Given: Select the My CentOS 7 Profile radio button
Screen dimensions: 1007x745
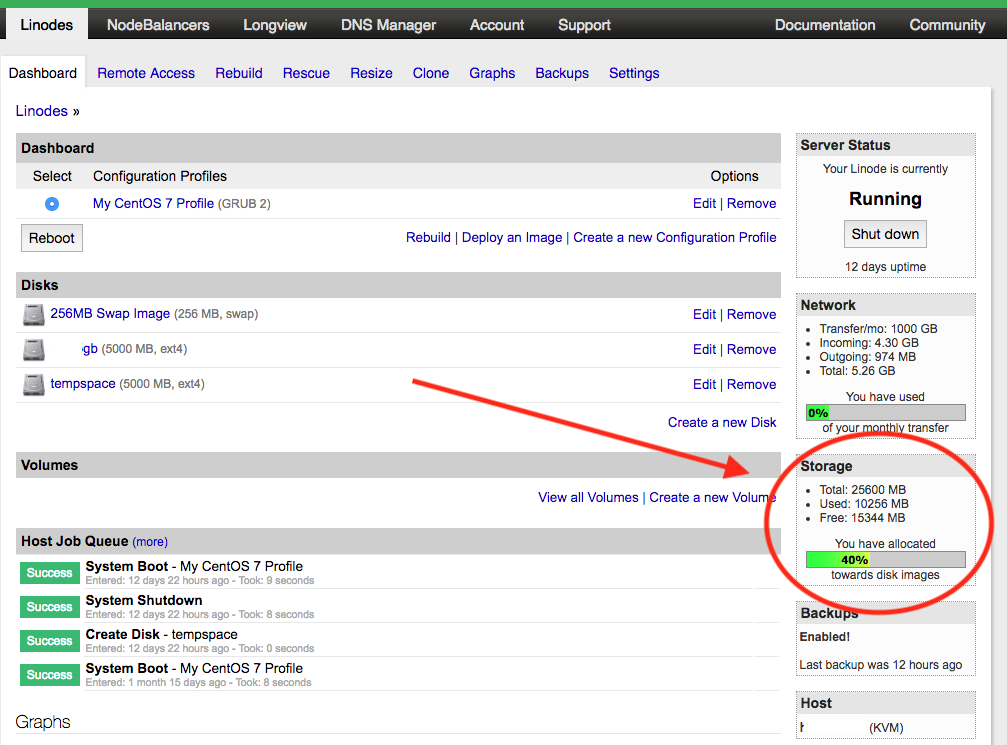Looking at the screenshot, I should (52, 204).
